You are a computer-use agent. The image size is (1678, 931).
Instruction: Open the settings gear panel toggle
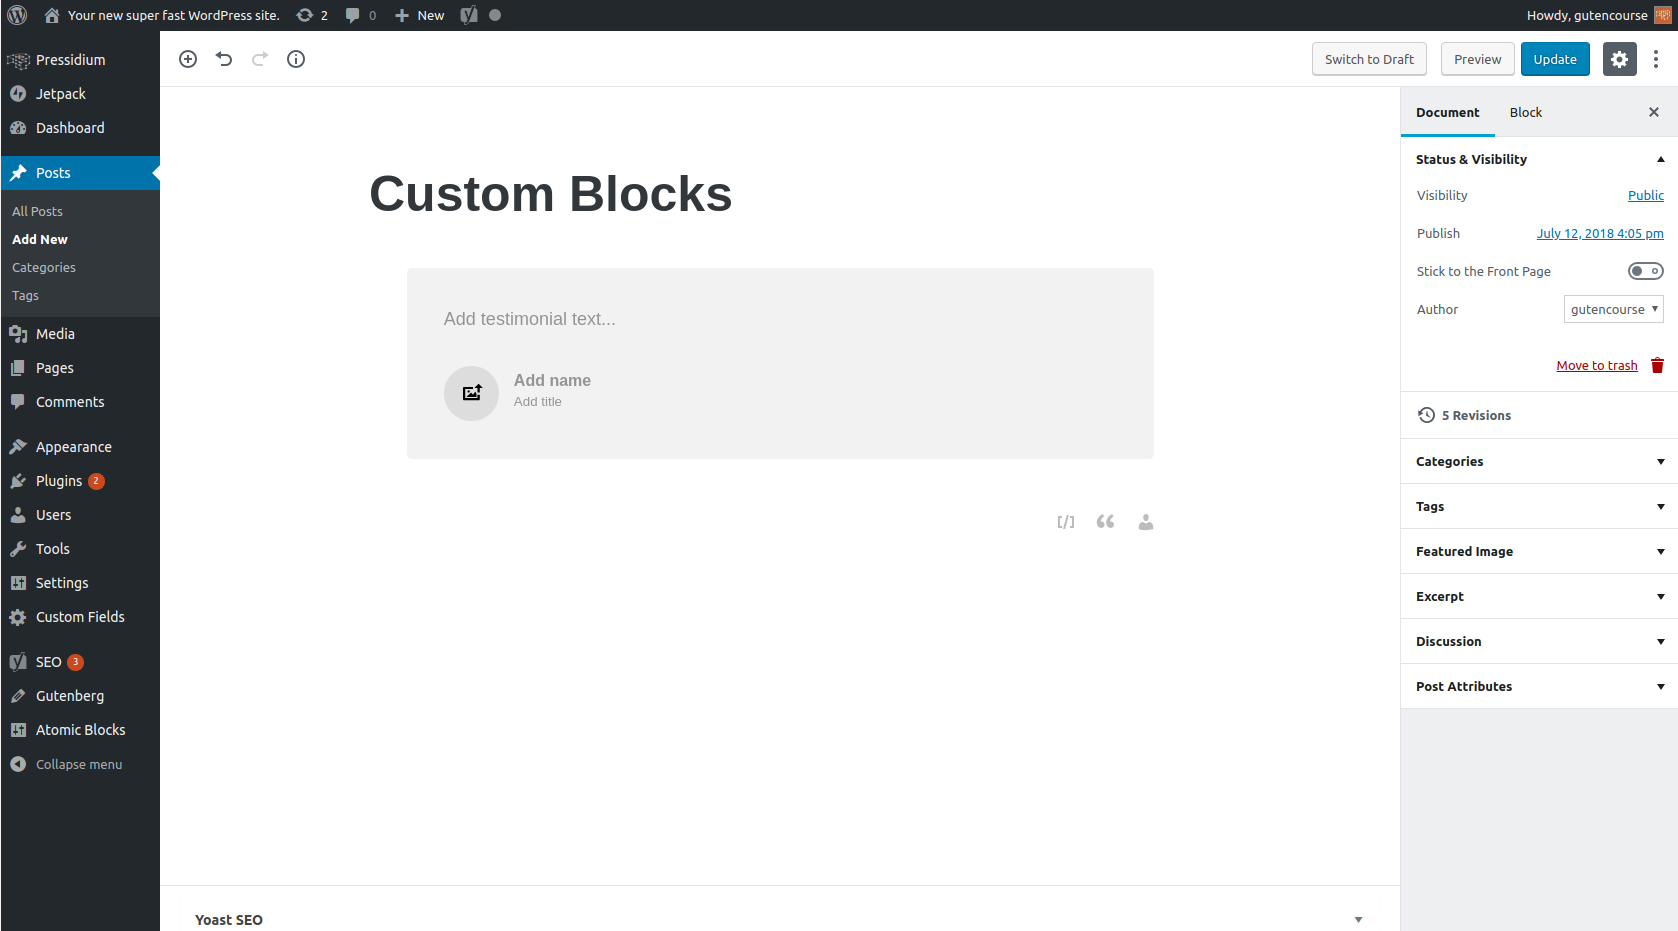[x=1620, y=59]
